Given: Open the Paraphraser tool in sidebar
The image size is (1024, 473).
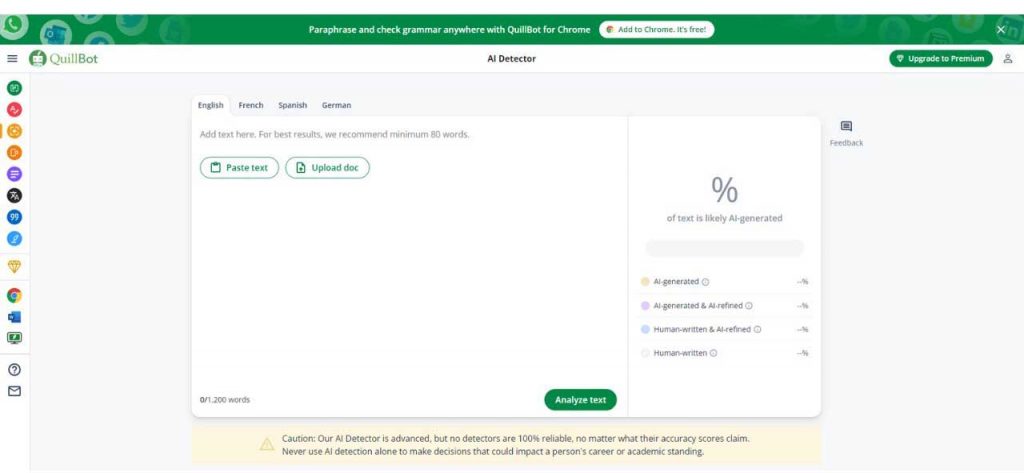Looking at the screenshot, I should pyautogui.click(x=14, y=88).
